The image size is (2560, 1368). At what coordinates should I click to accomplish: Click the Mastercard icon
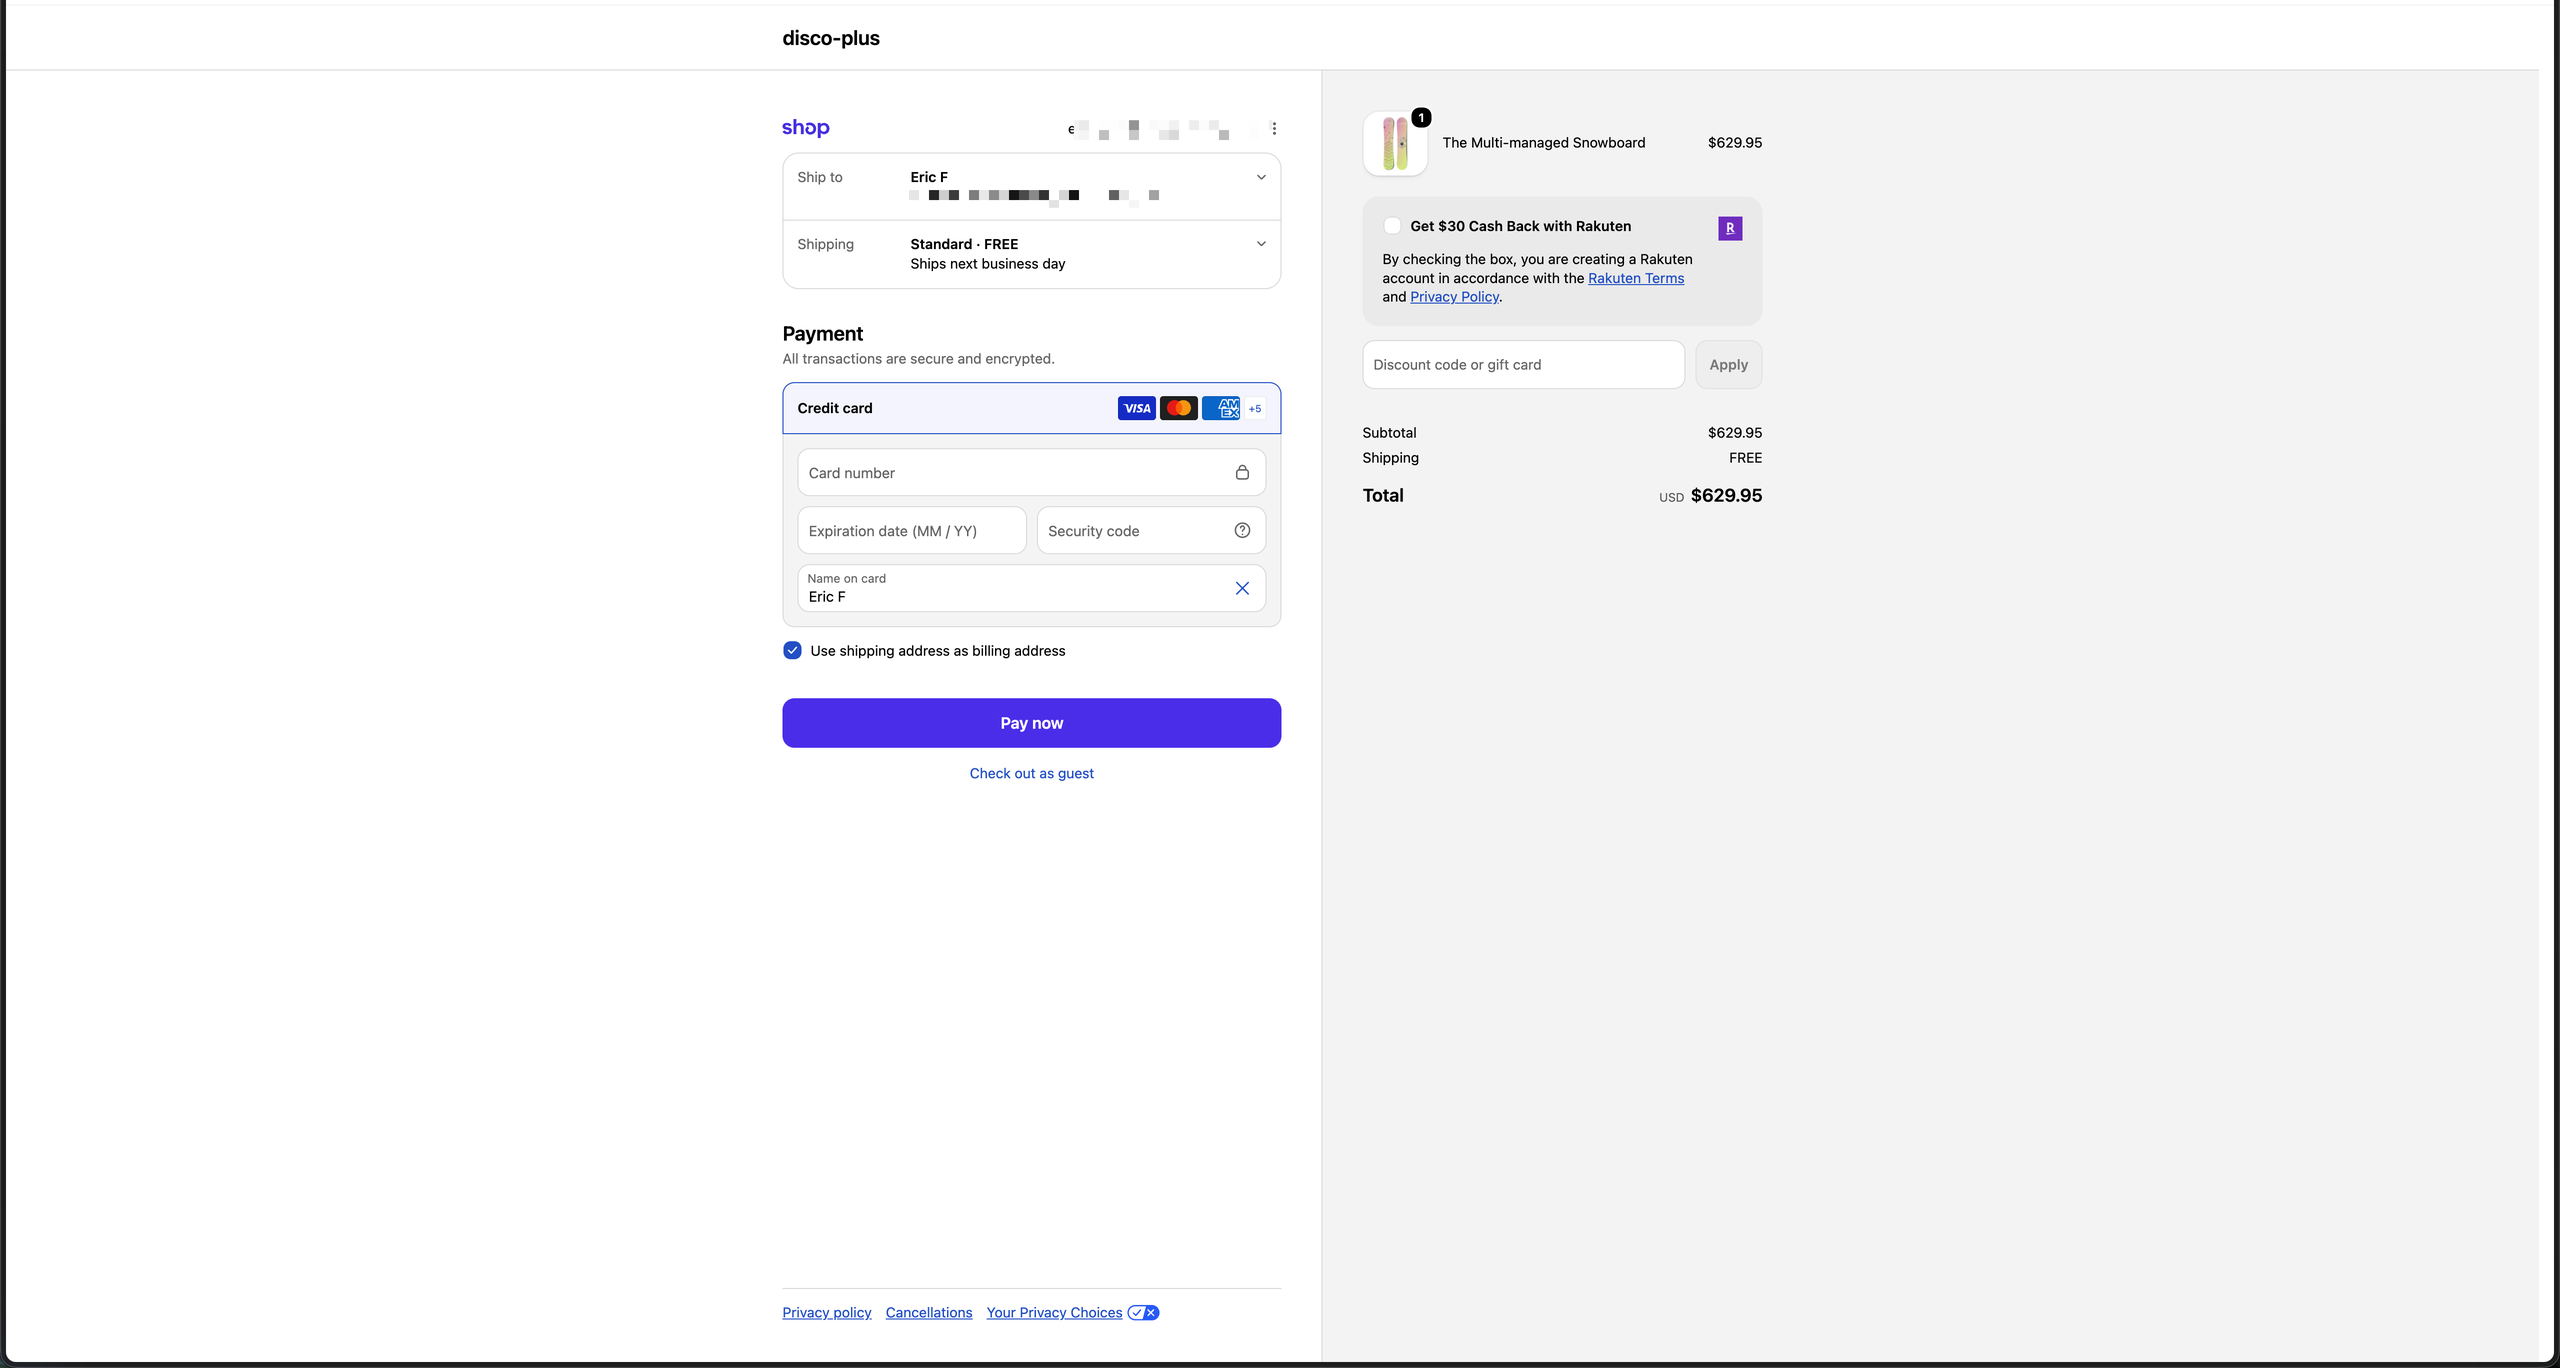[x=1178, y=408]
